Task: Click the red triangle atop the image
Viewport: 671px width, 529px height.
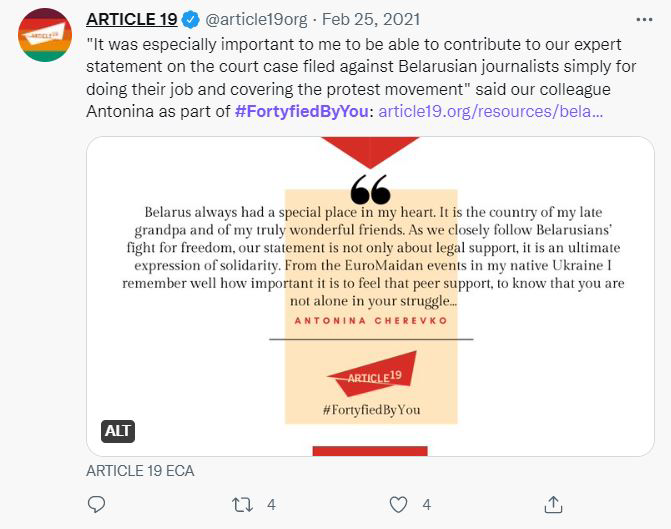Action: coord(370,152)
